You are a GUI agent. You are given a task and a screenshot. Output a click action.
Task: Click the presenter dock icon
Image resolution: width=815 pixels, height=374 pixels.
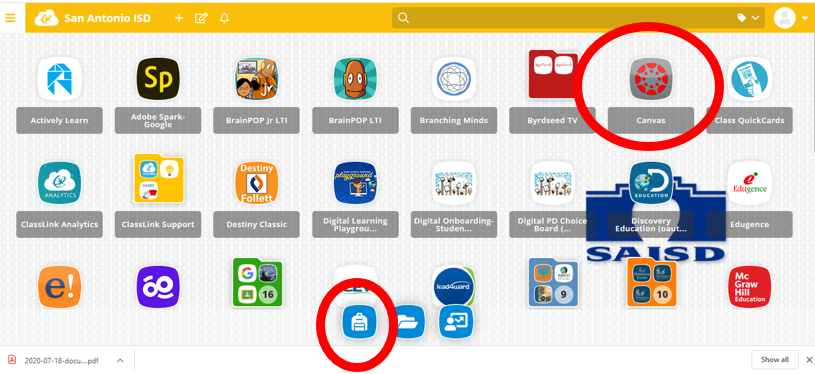pos(456,322)
